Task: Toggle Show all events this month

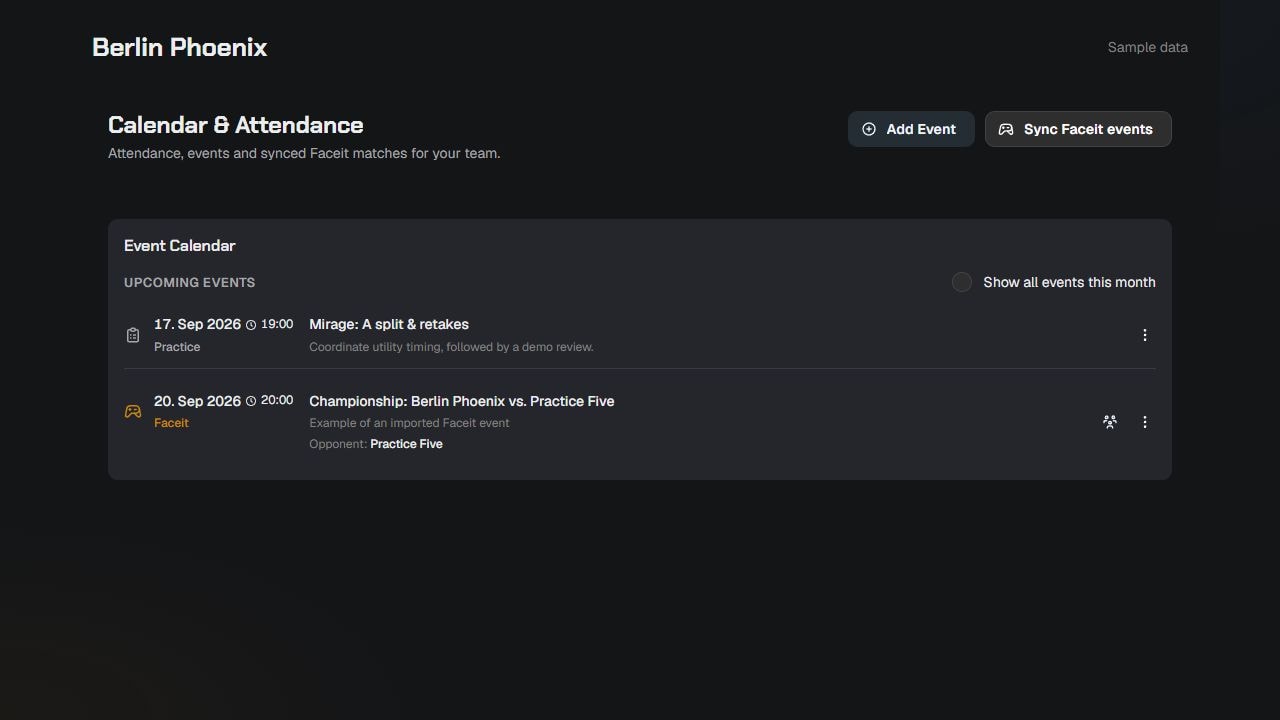Action: pyautogui.click(x=962, y=282)
